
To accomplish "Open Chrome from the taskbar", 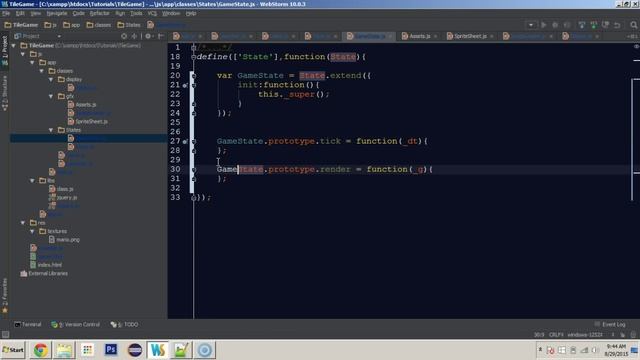I will click(40, 350).
